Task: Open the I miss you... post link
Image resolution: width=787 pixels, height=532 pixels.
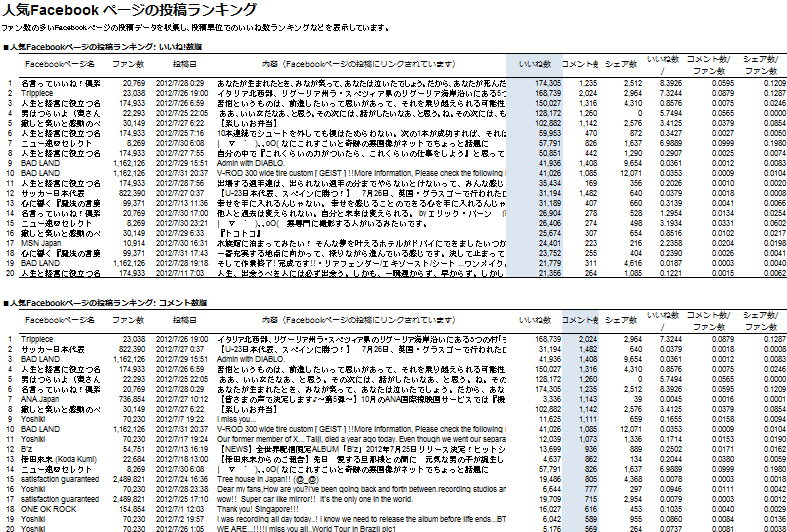Action: (236, 419)
